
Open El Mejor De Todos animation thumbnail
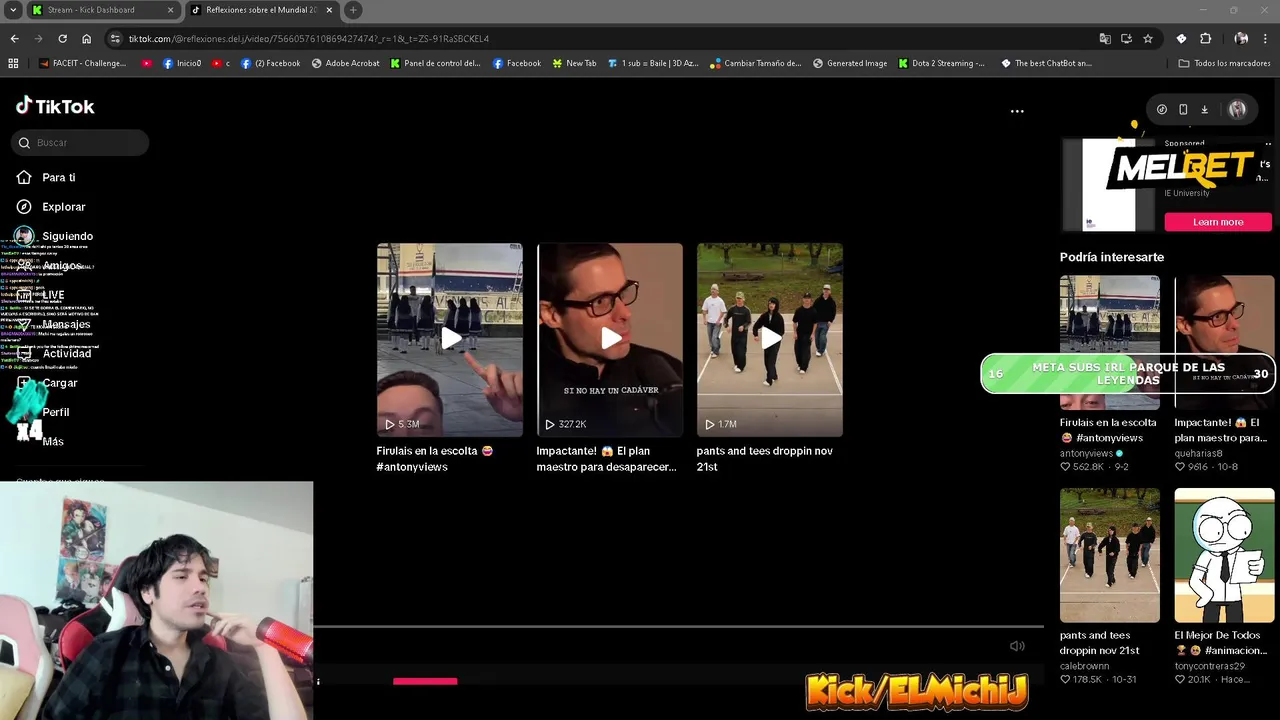[1225, 555]
